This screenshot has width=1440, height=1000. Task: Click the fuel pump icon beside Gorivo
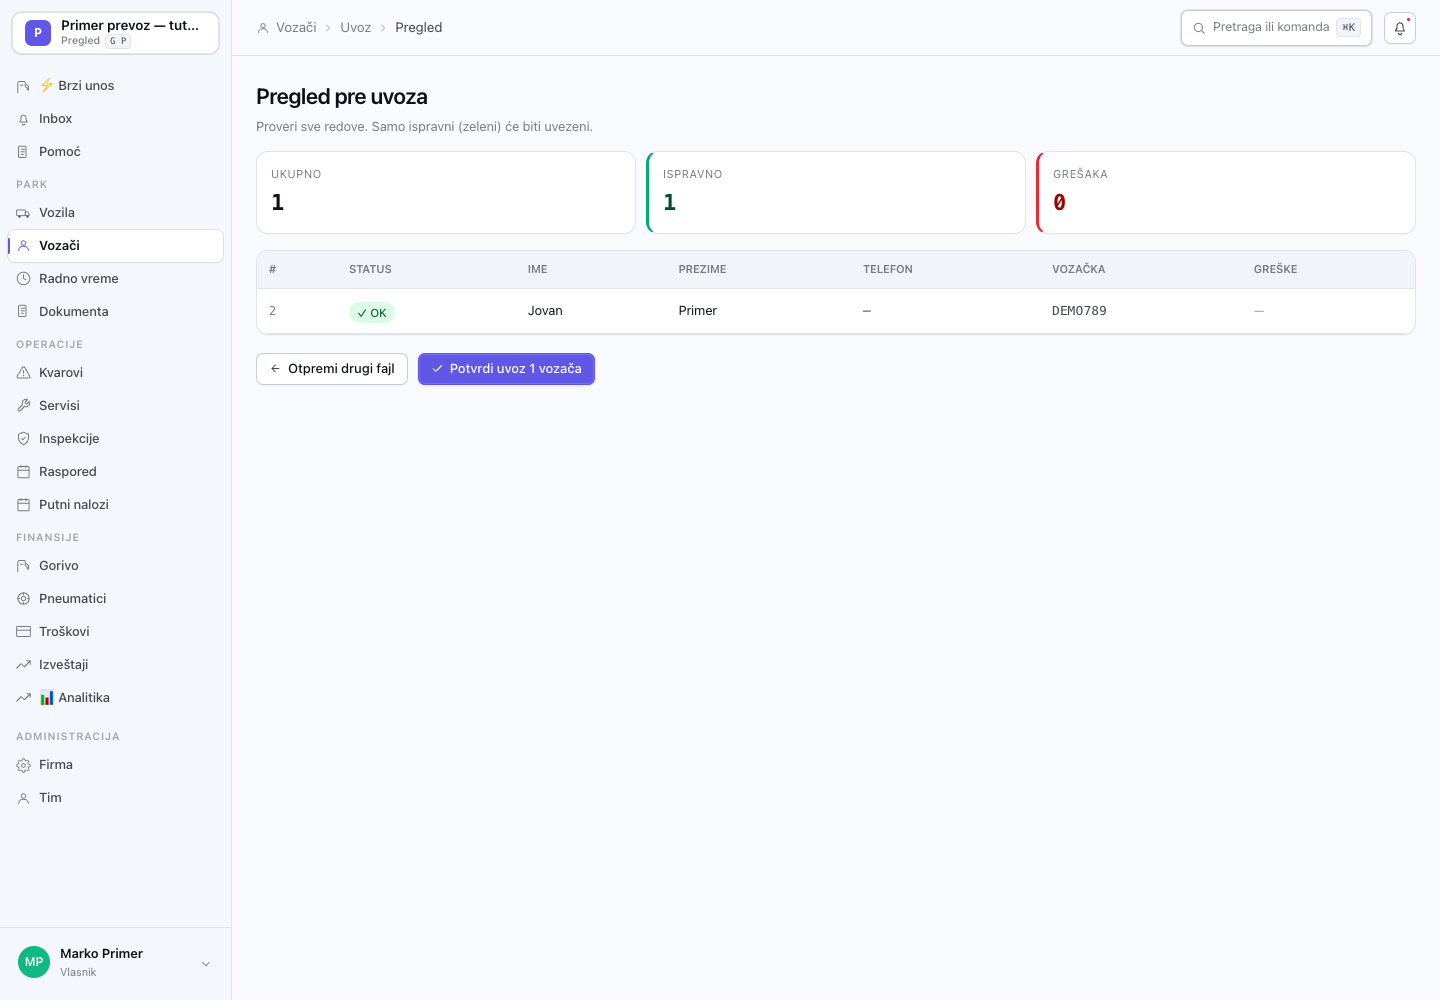[x=23, y=566]
